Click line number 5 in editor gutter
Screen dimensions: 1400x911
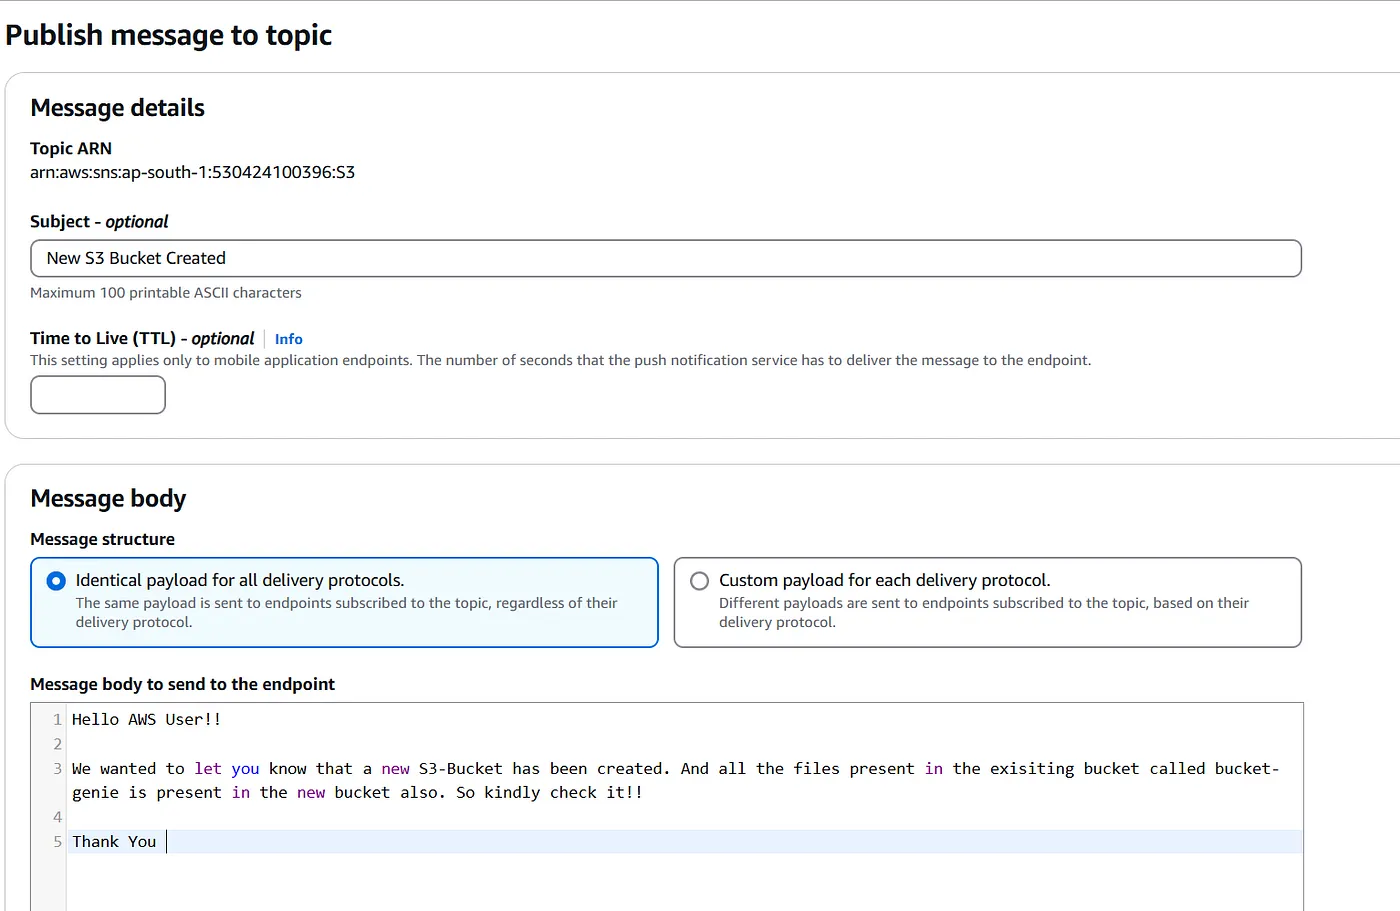tap(57, 842)
